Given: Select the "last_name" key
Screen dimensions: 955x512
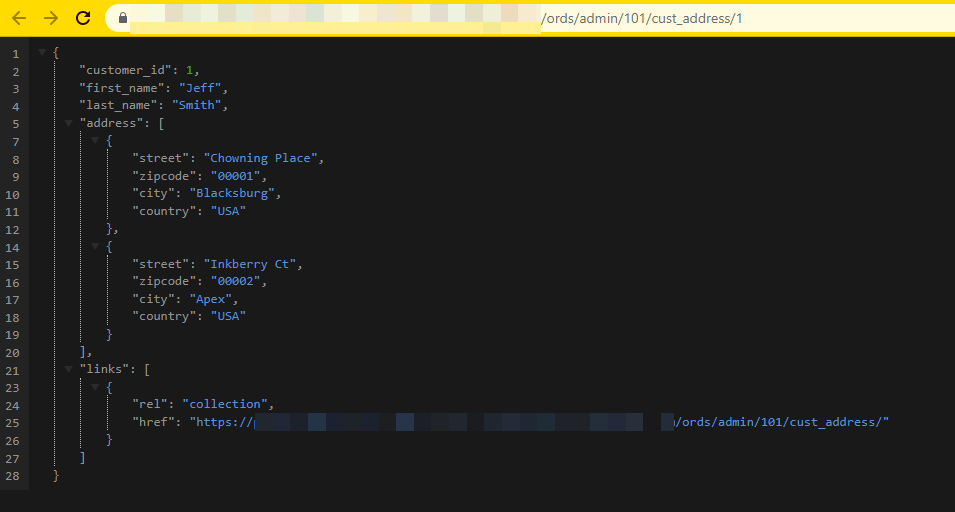Looking at the screenshot, I should 119,105.
